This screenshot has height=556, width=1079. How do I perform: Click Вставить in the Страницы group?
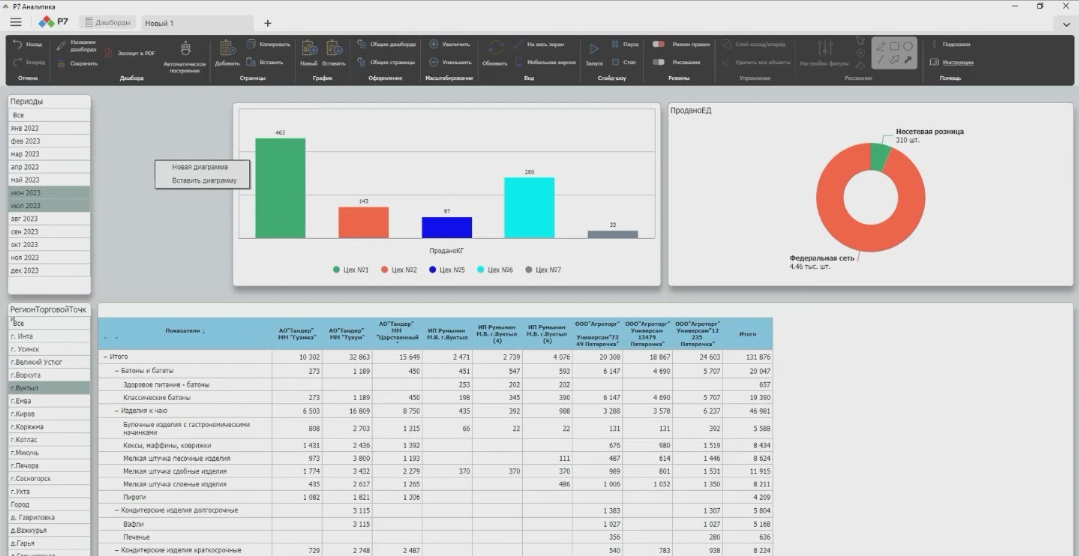tap(265, 62)
